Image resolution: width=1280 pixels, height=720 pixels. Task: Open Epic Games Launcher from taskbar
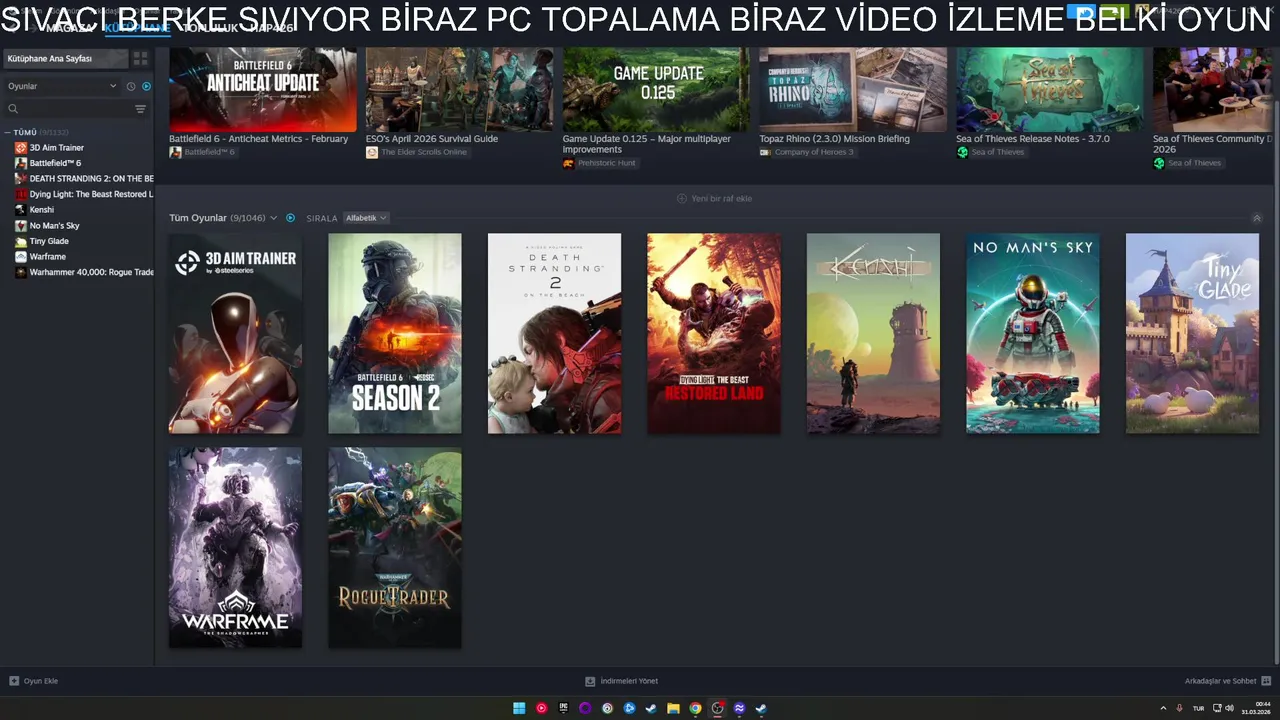point(563,708)
